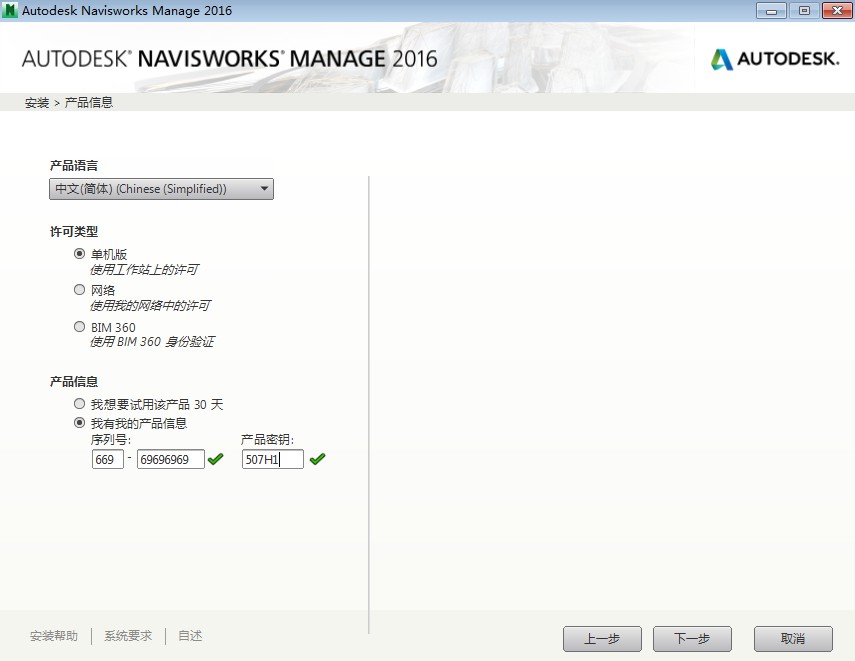Open the 安装帮助 installation help link

pos(54,636)
